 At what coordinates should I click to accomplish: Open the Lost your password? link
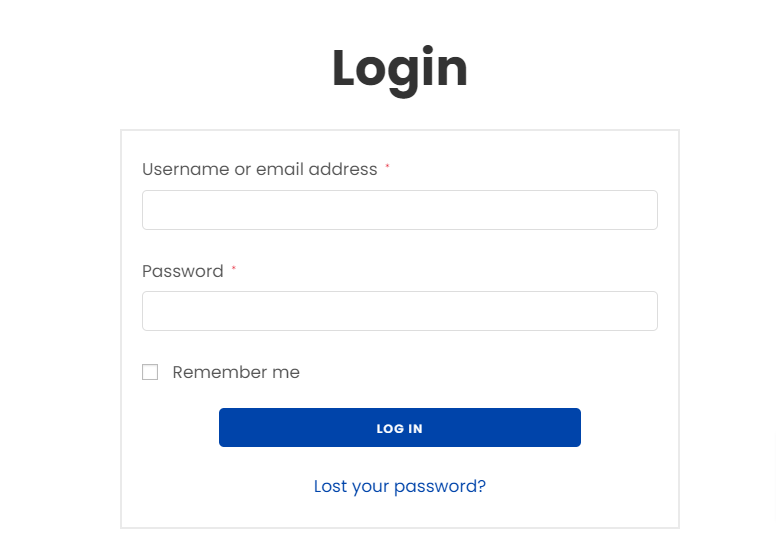pyautogui.click(x=399, y=486)
